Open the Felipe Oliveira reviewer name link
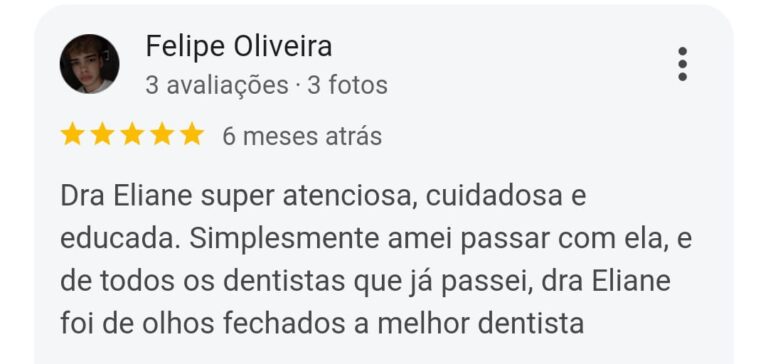Viewport: 768px width, 364px height. point(239,47)
